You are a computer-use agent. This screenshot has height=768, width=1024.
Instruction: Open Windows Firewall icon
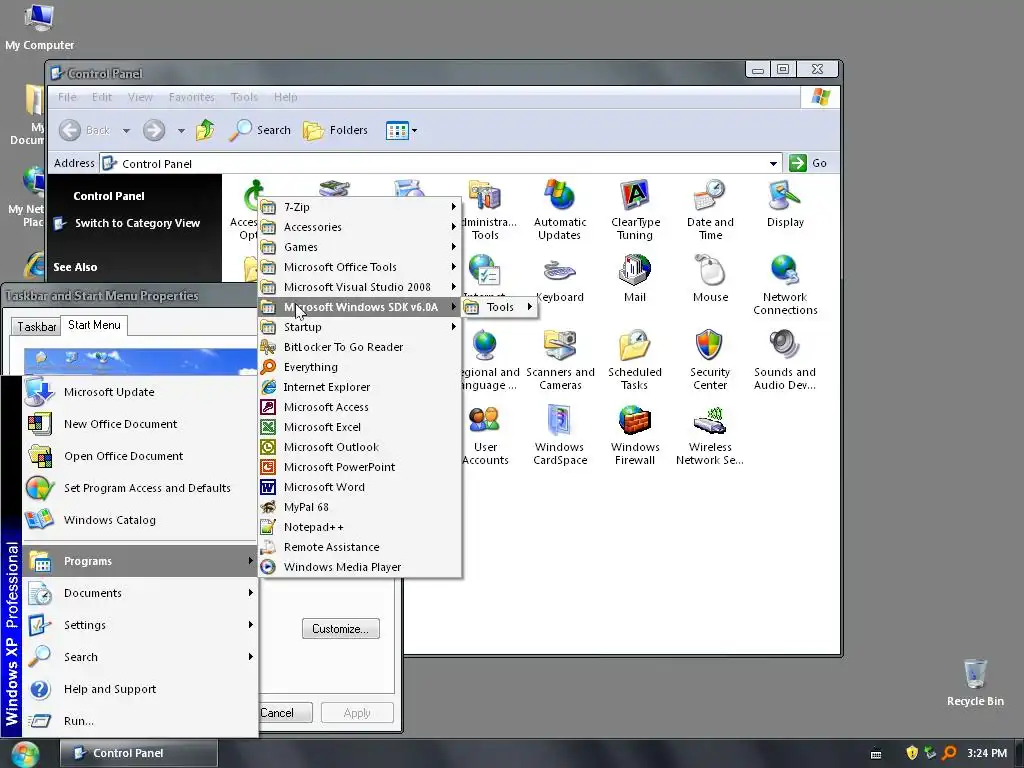click(635, 435)
